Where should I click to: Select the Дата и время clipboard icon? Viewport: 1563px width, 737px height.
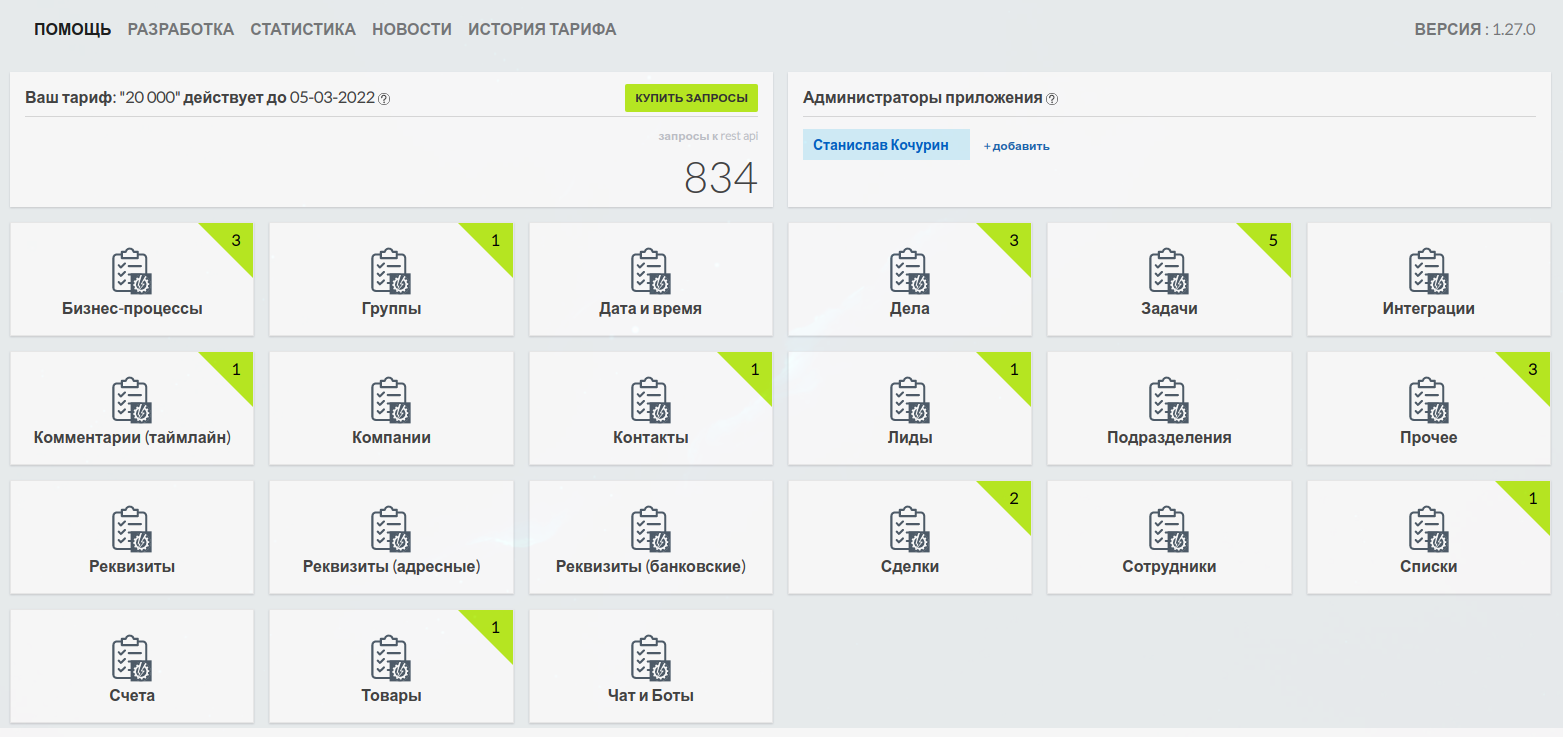(x=651, y=271)
